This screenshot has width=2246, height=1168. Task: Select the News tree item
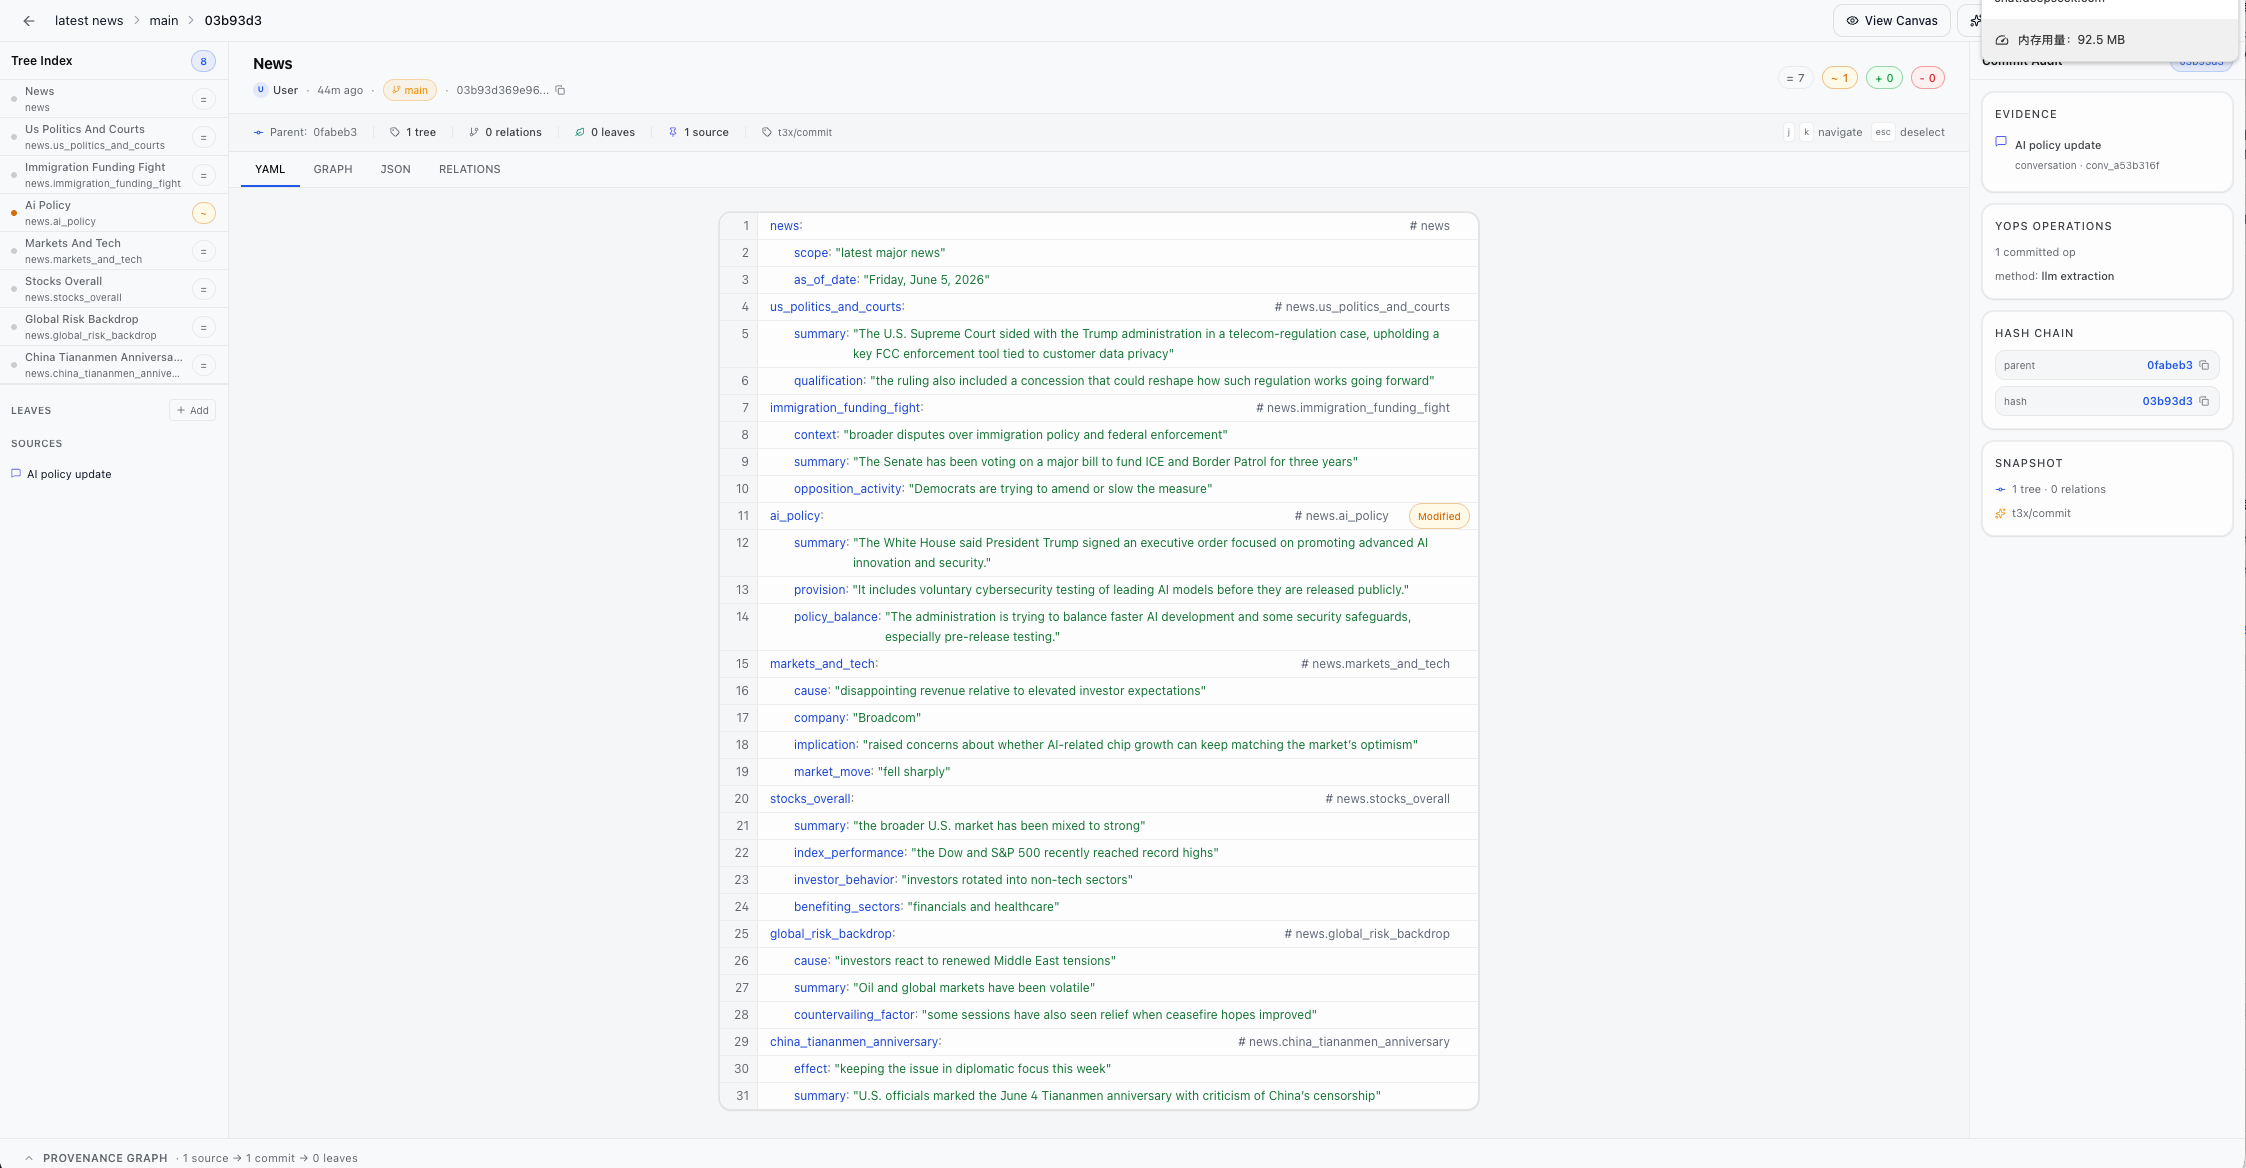click(114, 99)
